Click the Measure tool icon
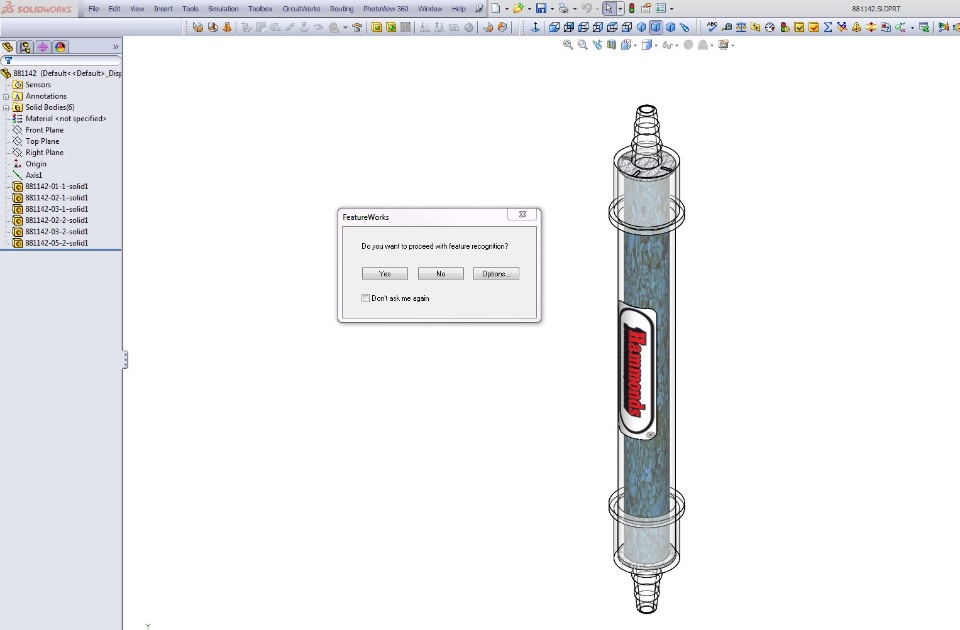Viewport: 960px width, 630px height. point(726,27)
